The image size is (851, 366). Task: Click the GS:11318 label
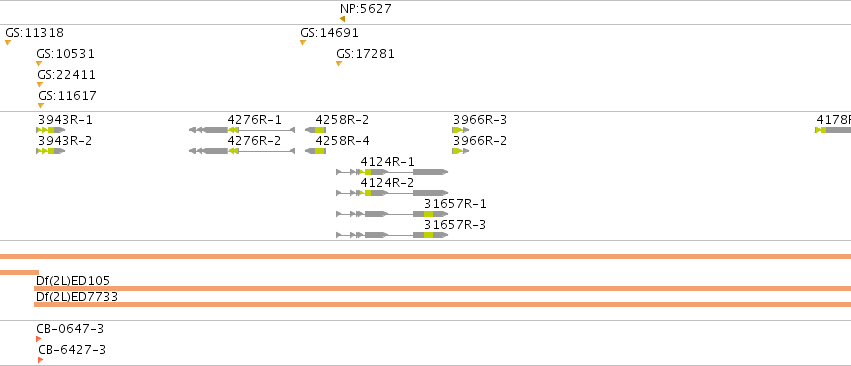tap(35, 33)
